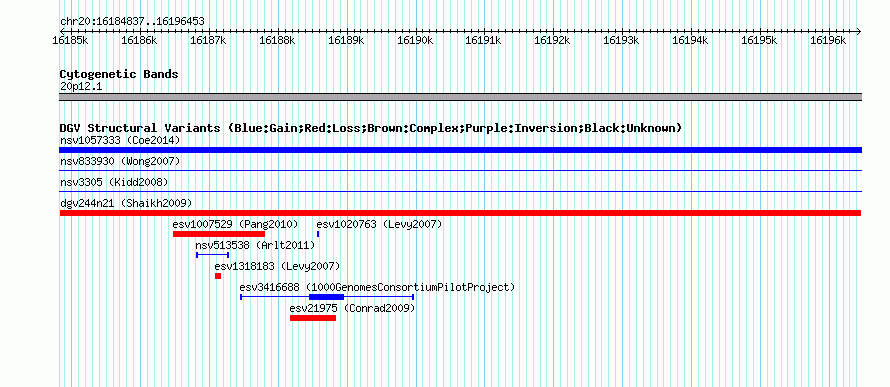Select the small red esv1318183 square
The width and height of the screenshot is (890, 387).
click(x=218, y=276)
